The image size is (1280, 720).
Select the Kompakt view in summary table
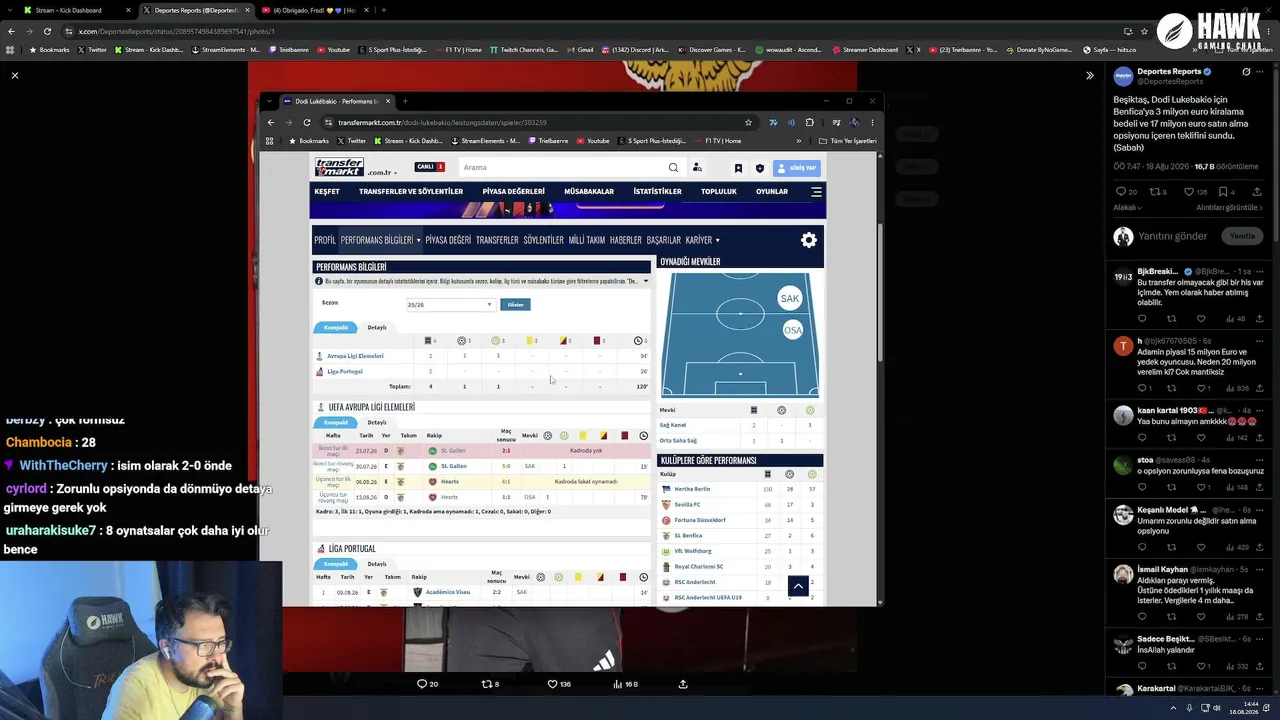pos(336,328)
